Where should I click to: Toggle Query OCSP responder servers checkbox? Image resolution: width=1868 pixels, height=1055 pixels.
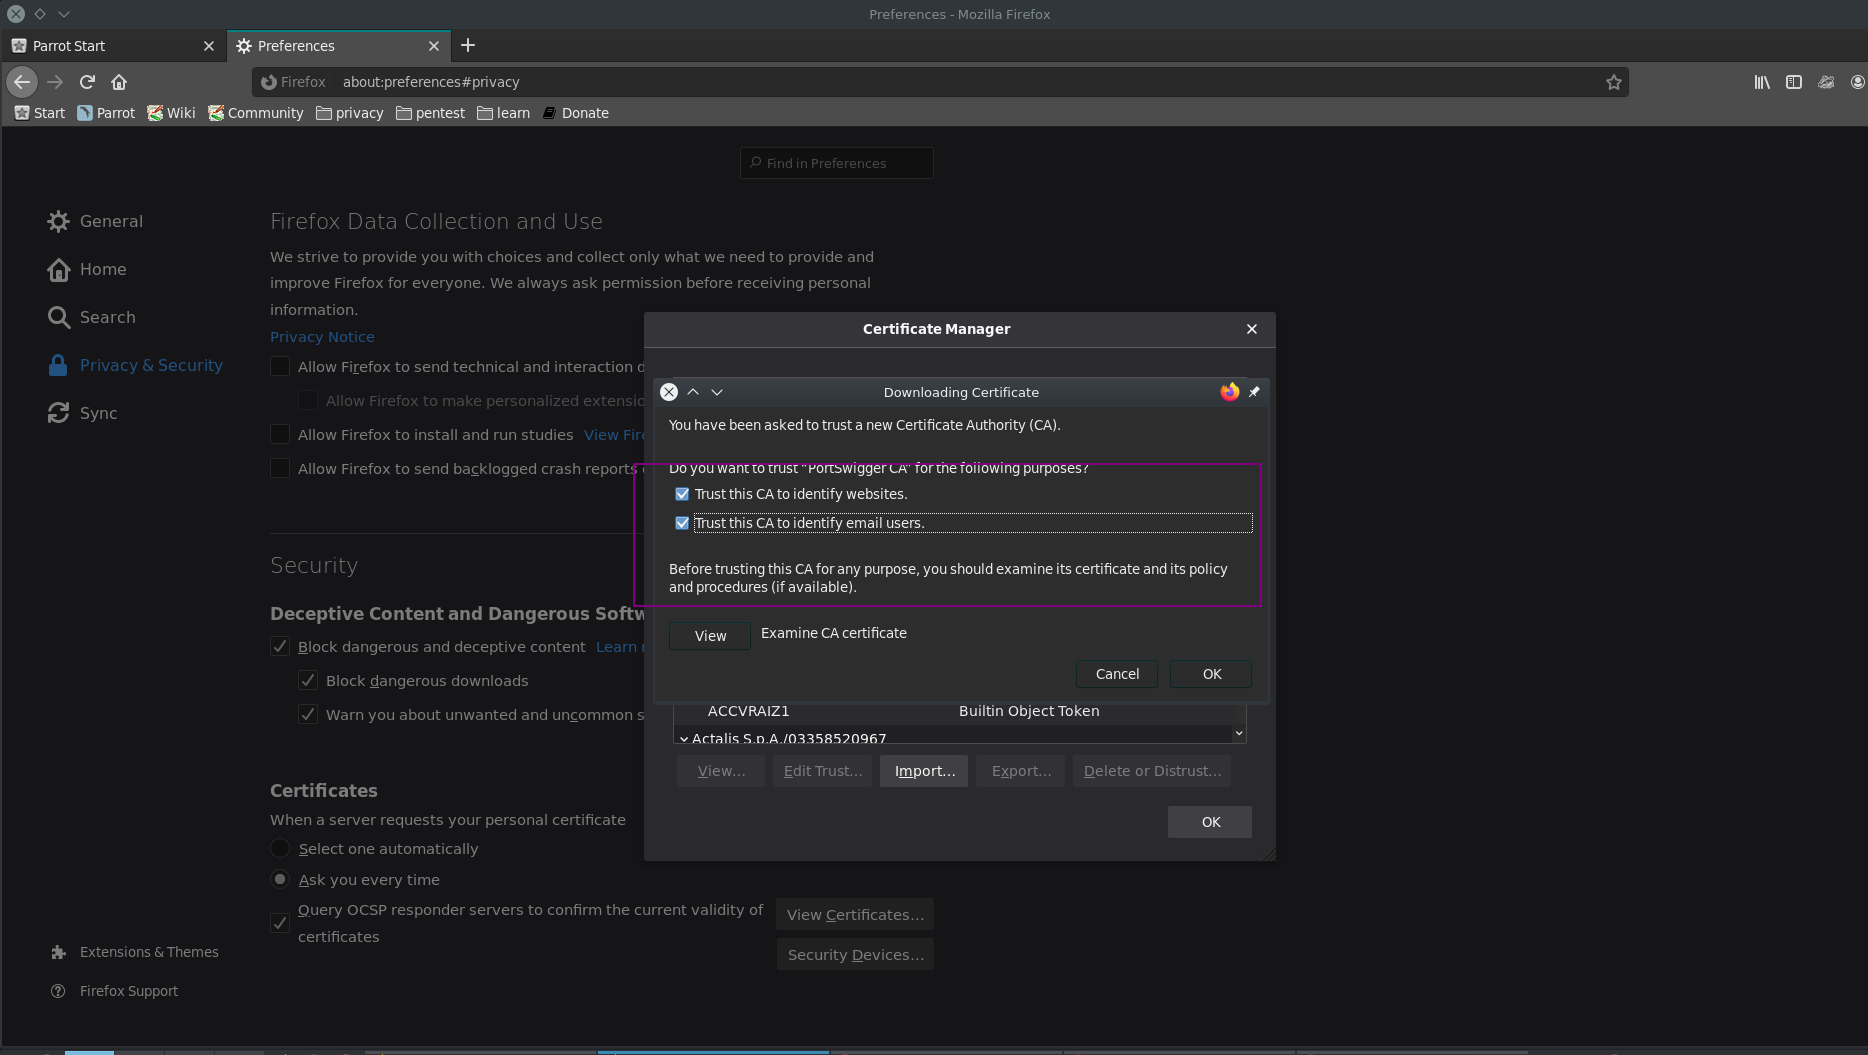pyautogui.click(x=280, y=923)
